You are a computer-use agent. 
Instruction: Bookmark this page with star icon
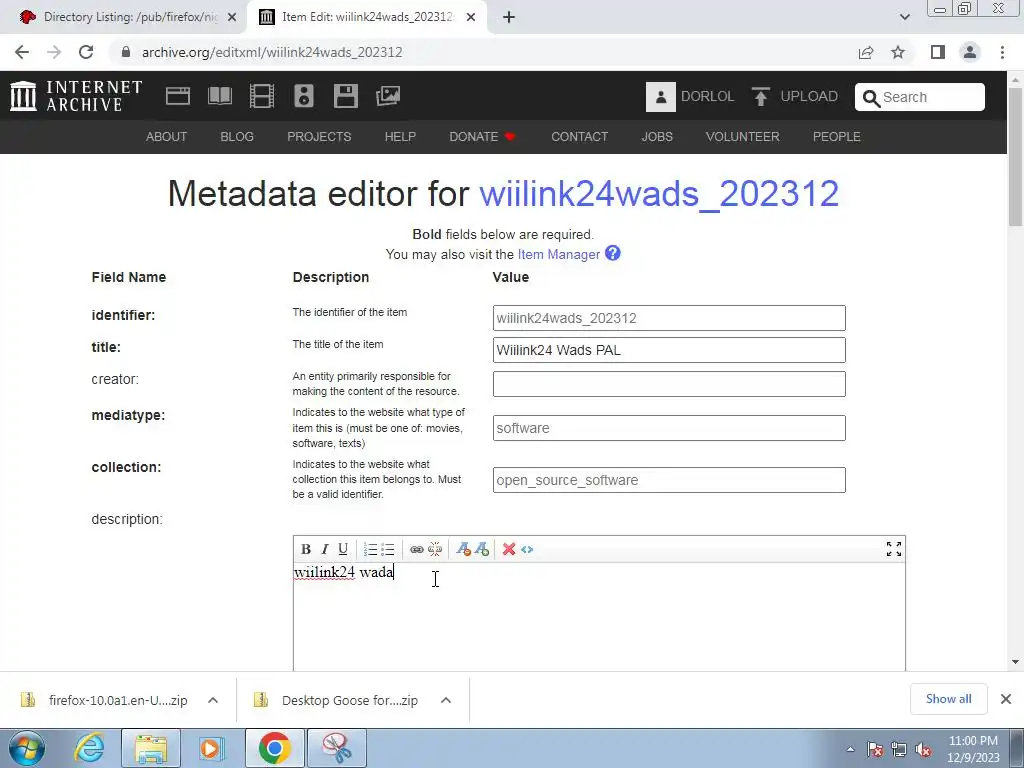[898, 52]
